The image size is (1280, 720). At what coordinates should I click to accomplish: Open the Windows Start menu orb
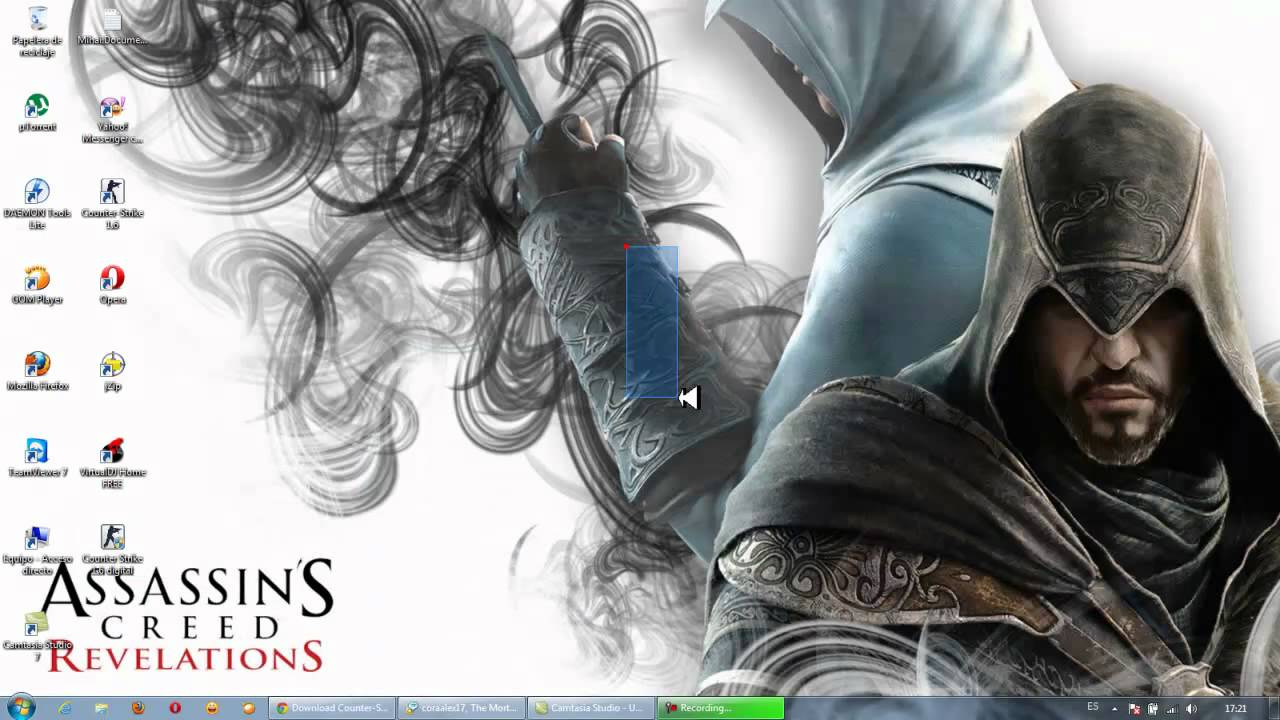click(20, 708)
